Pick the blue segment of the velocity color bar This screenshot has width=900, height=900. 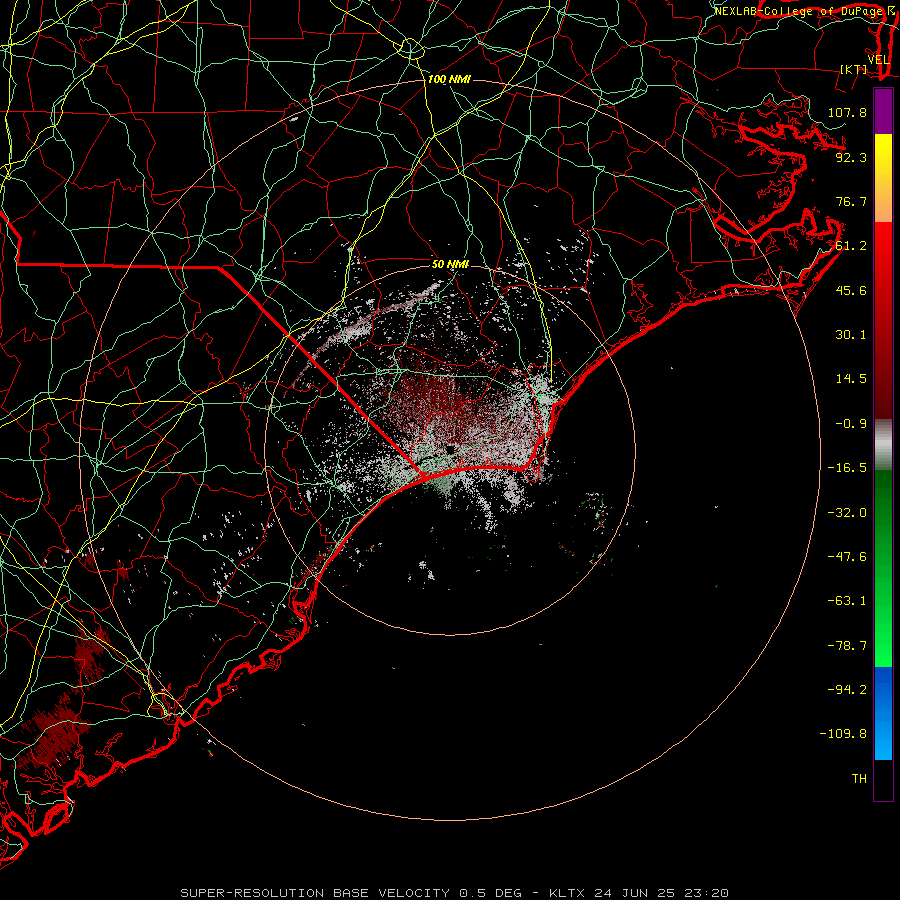(883, 713)
